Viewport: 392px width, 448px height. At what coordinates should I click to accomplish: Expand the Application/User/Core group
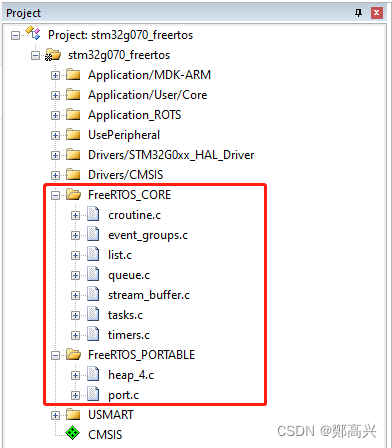55,95
